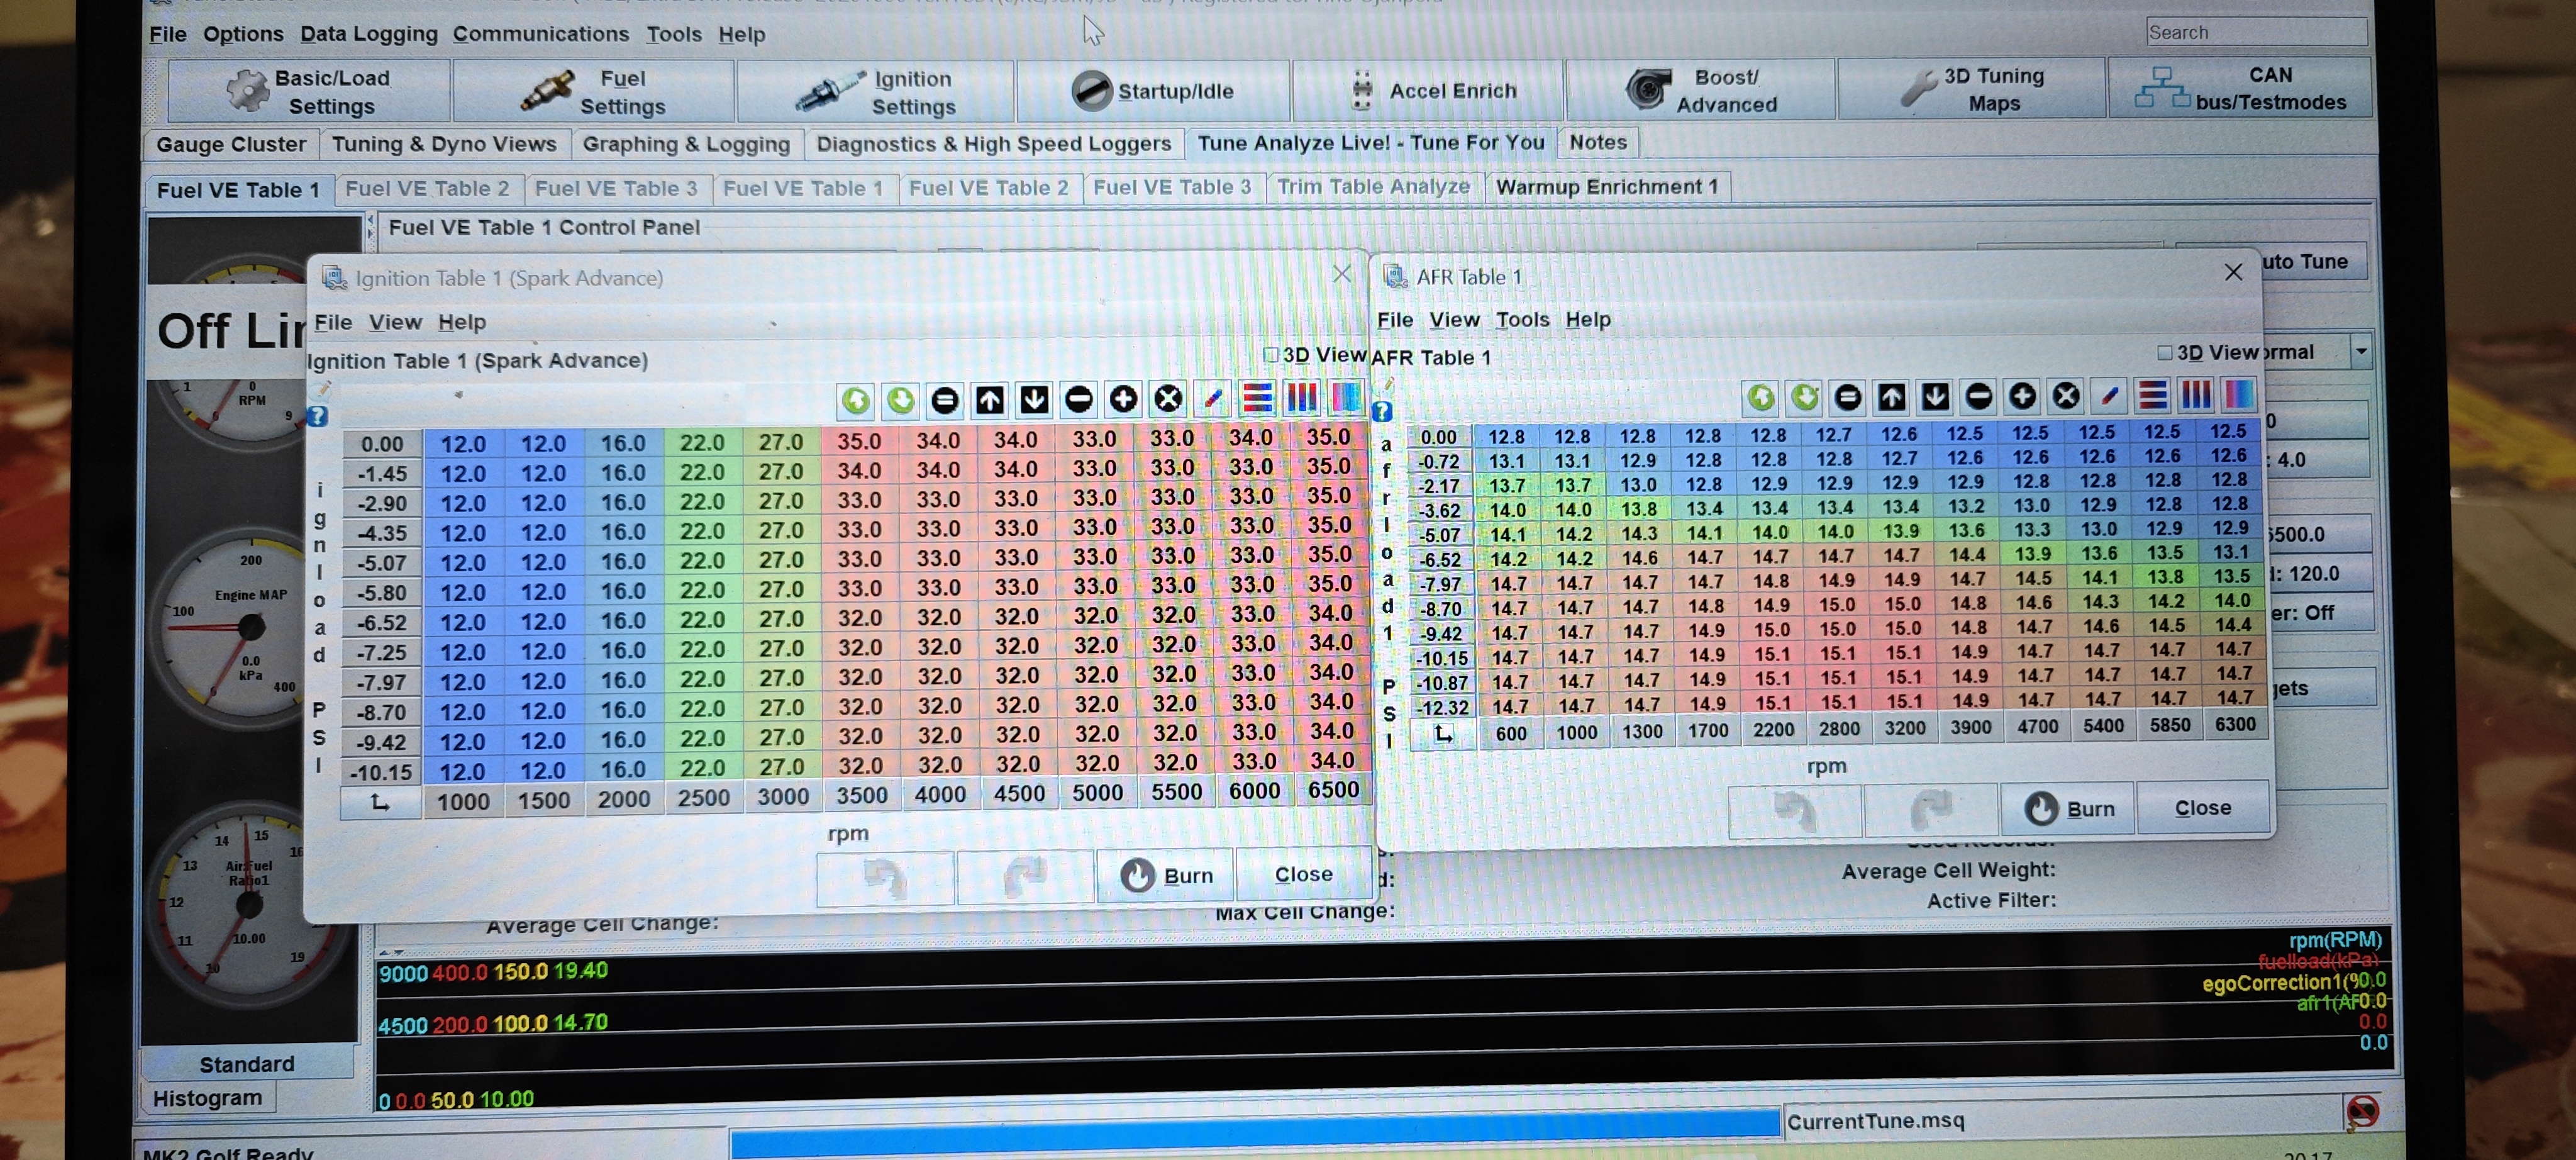Click axis swap arrow cell in Ignition Table
This screenshot has height=1160, width=2576.
pyautogui.click(x=380, y=803)
